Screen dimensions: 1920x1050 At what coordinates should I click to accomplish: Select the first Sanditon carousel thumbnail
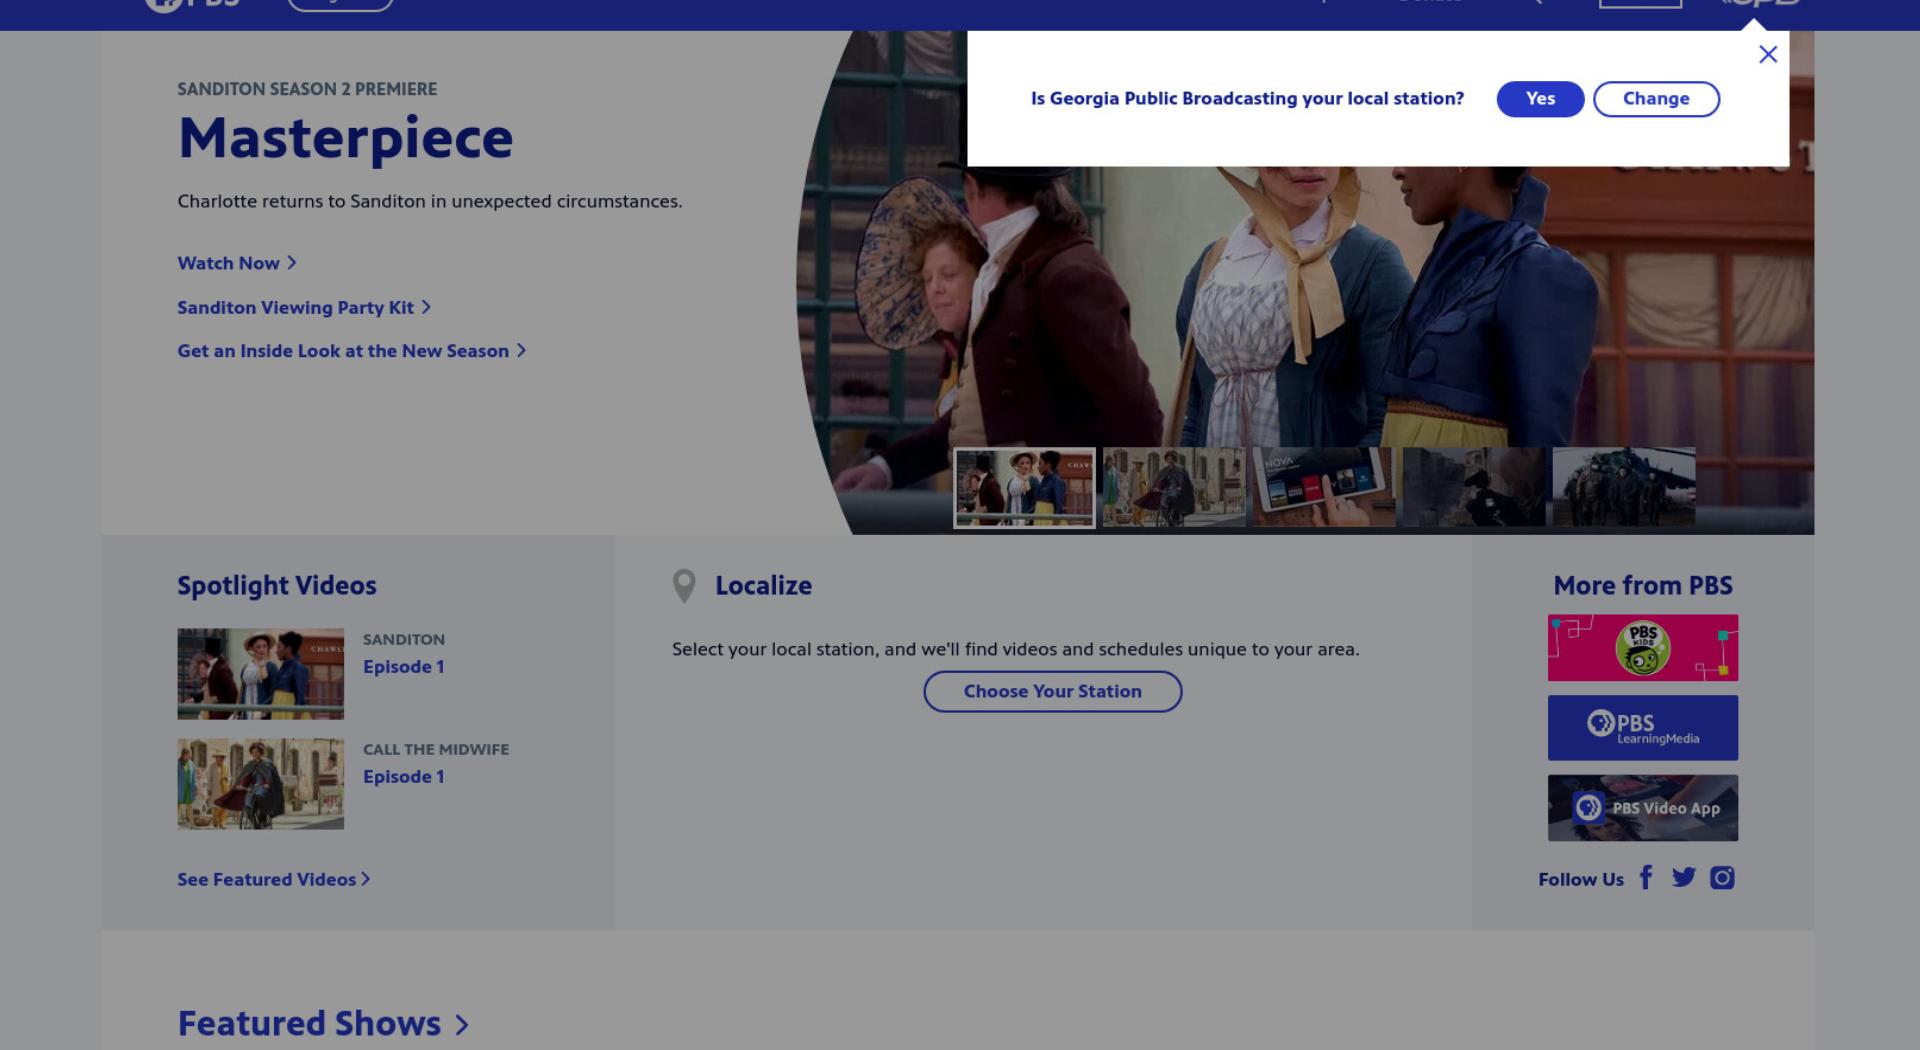[x=1024, y=487]
